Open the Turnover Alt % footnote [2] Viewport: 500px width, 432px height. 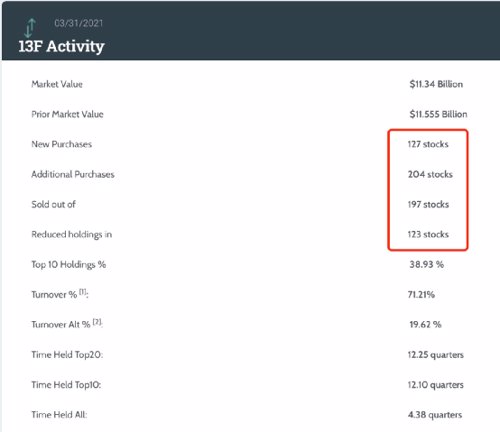(97, 322)
